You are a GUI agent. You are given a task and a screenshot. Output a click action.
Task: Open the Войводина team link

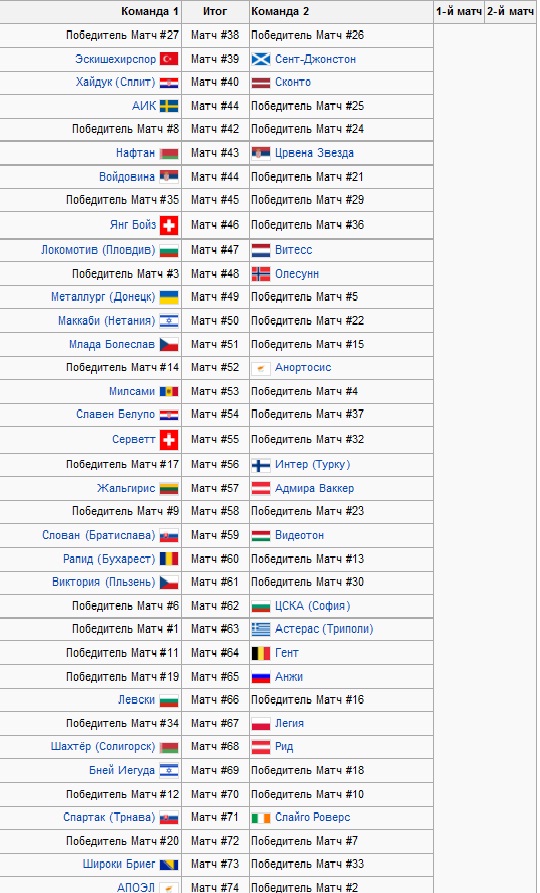pos(127,177)
